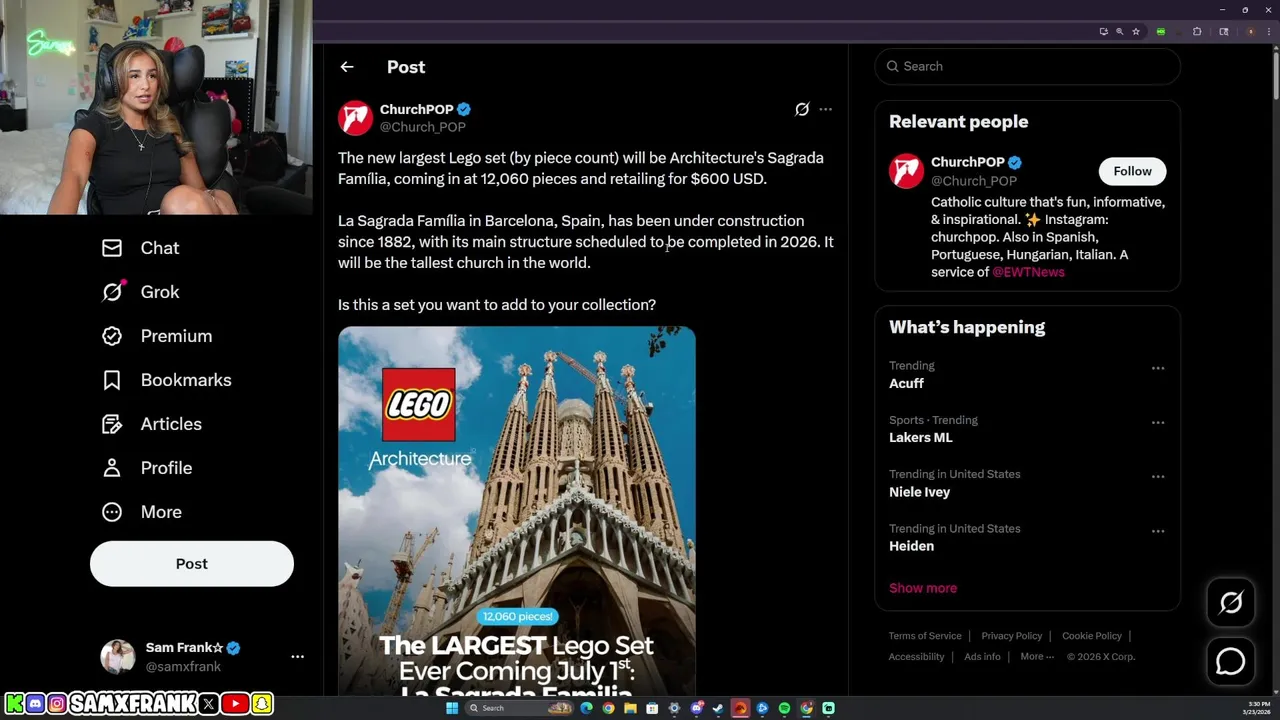Click install app icon in address bar

1104,32
